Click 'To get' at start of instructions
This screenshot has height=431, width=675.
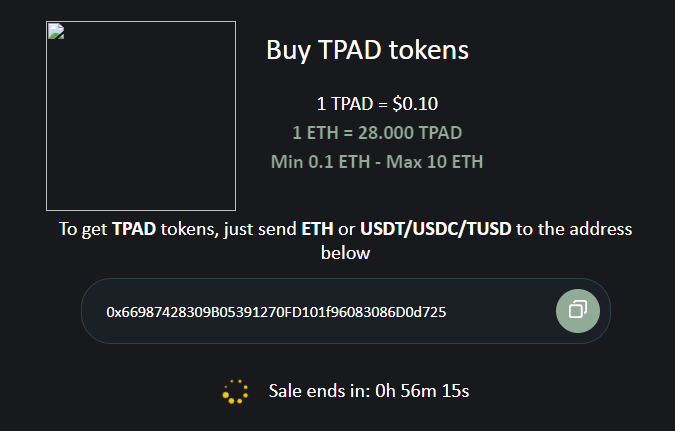(x=83, y=229)
